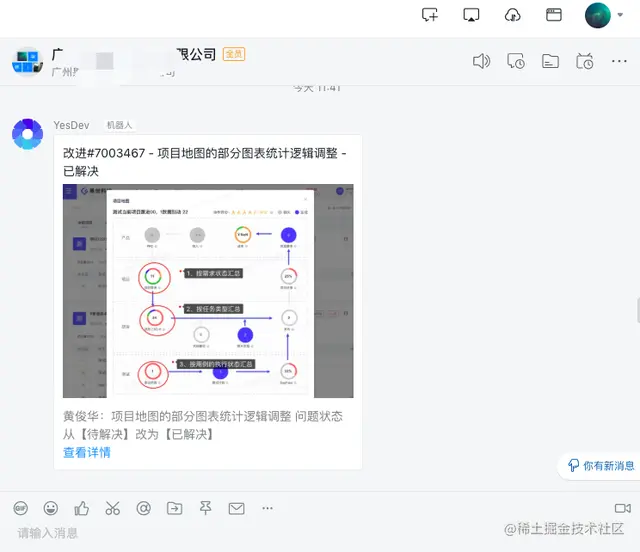Click the 机器人 tag label
The height and width of the screenshot is (552, 640).
[119, 125]
